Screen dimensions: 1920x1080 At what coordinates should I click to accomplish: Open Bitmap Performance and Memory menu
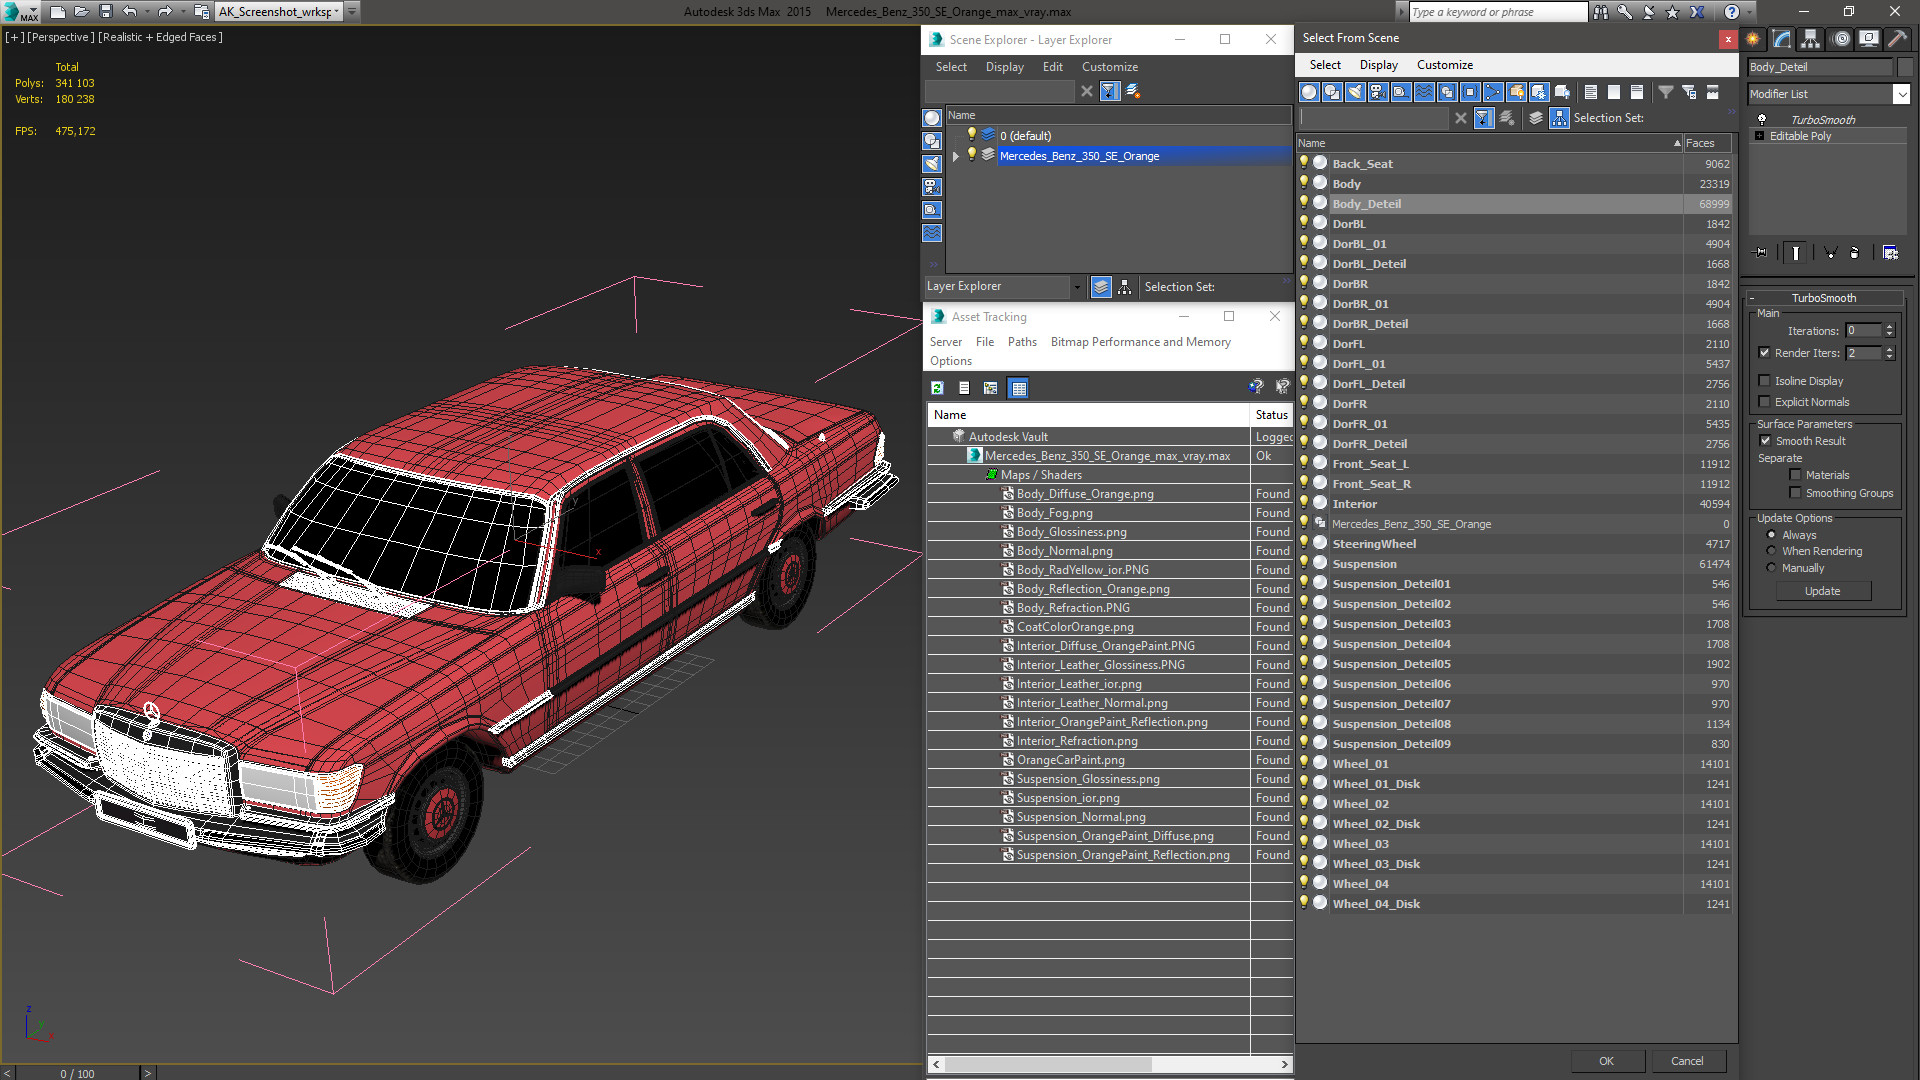tap(1140, 342)
